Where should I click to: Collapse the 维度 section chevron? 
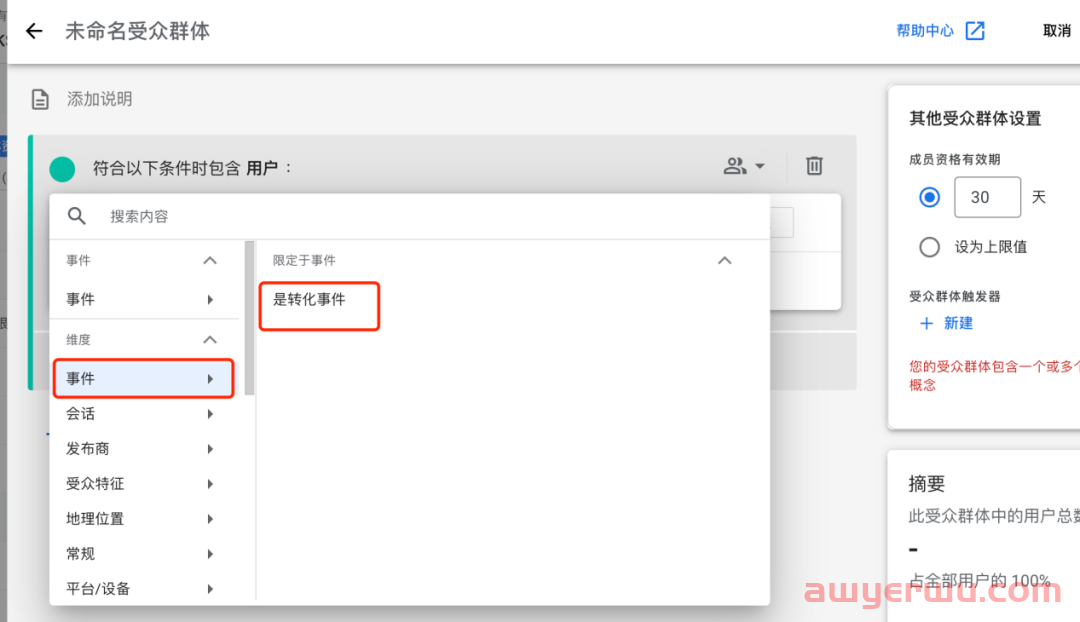pos(210,340)
